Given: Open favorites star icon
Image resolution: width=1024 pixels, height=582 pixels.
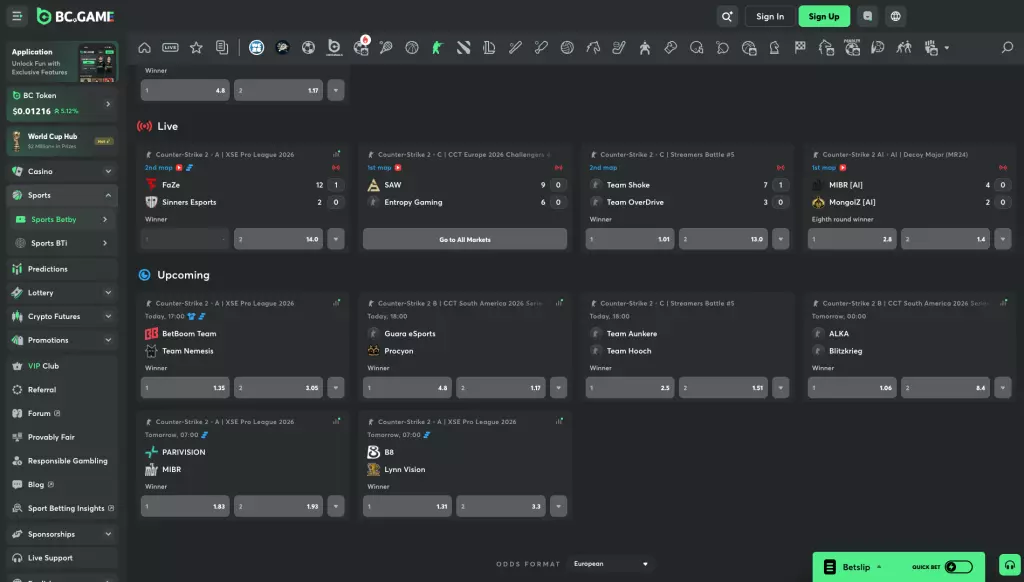Looking at the screenshot, I should click(x=196, y=48).
